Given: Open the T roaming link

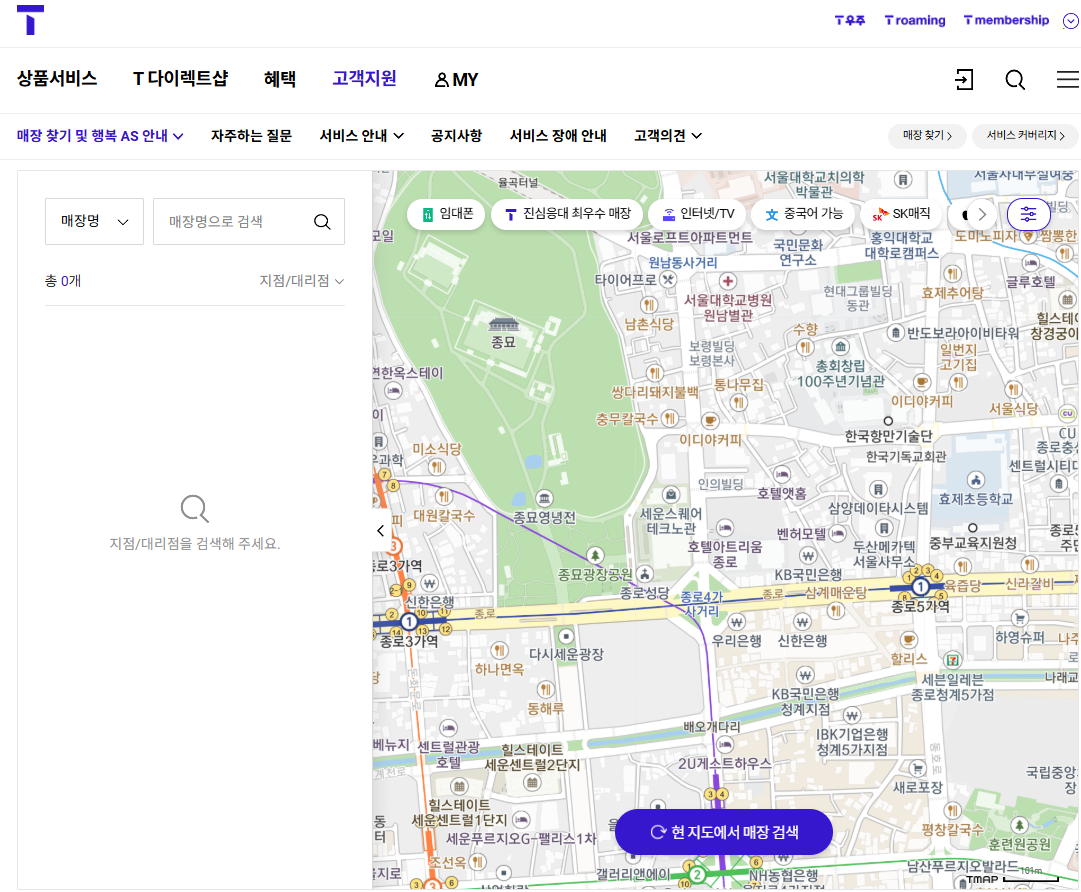Looking at the screenshot, I should 915,21.
